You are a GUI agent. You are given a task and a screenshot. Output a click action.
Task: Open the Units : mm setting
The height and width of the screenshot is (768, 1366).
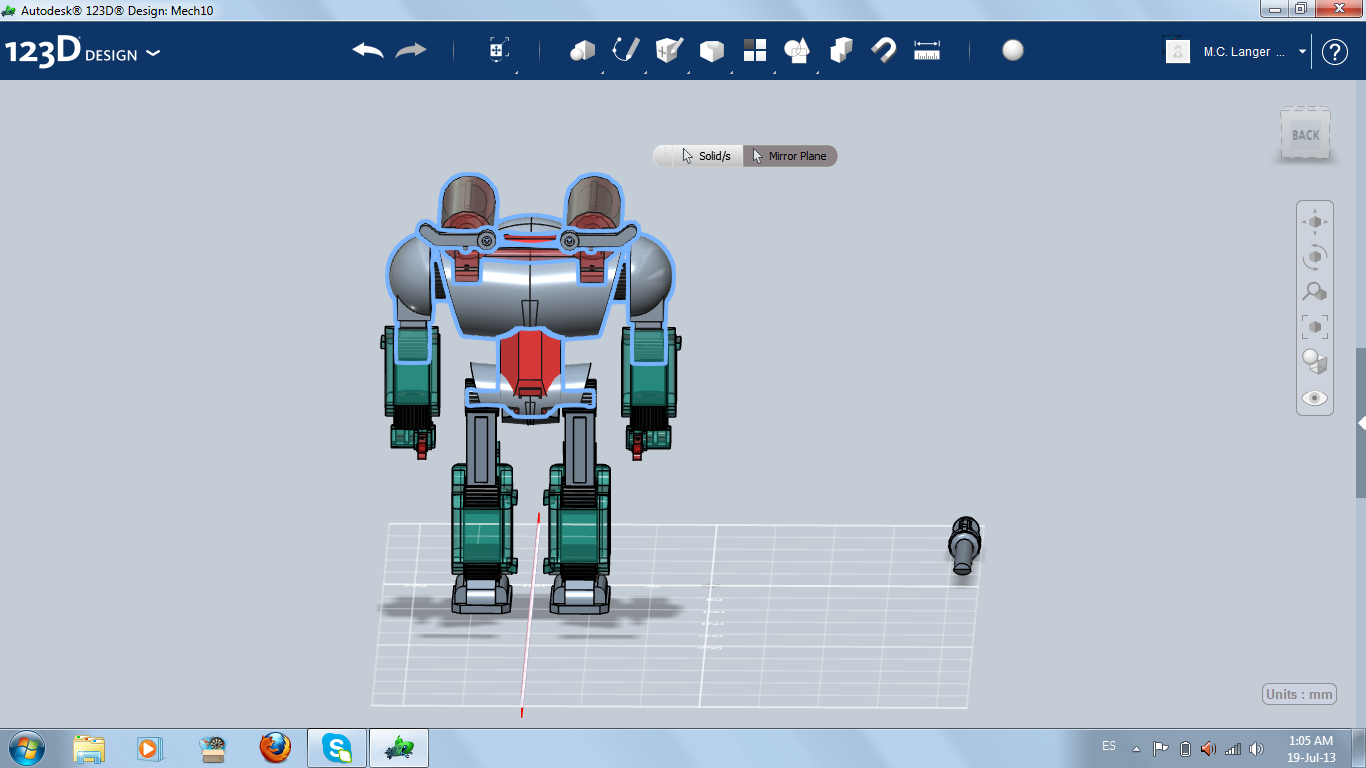(x=1300, y=695)
